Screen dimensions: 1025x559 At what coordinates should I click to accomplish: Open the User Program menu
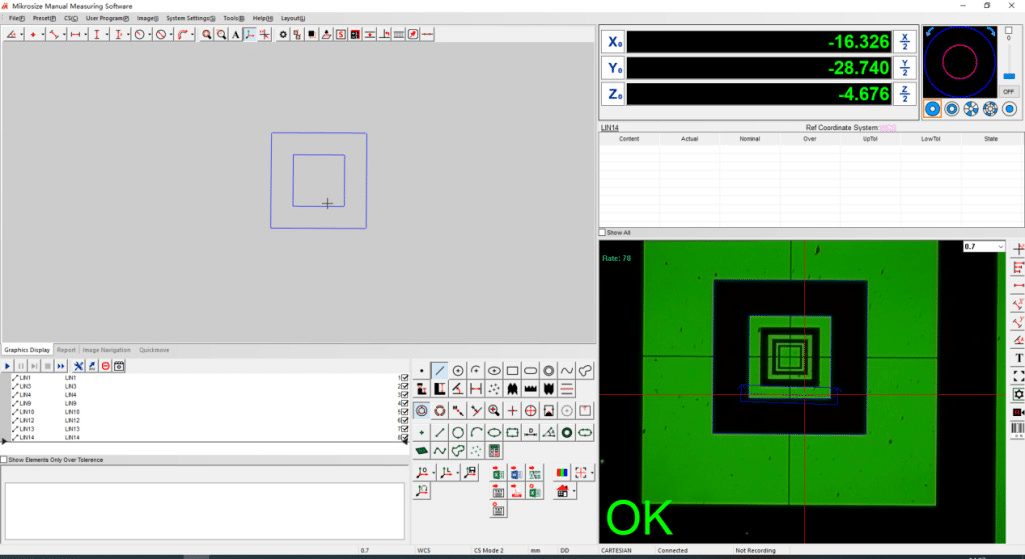[107, 18]
